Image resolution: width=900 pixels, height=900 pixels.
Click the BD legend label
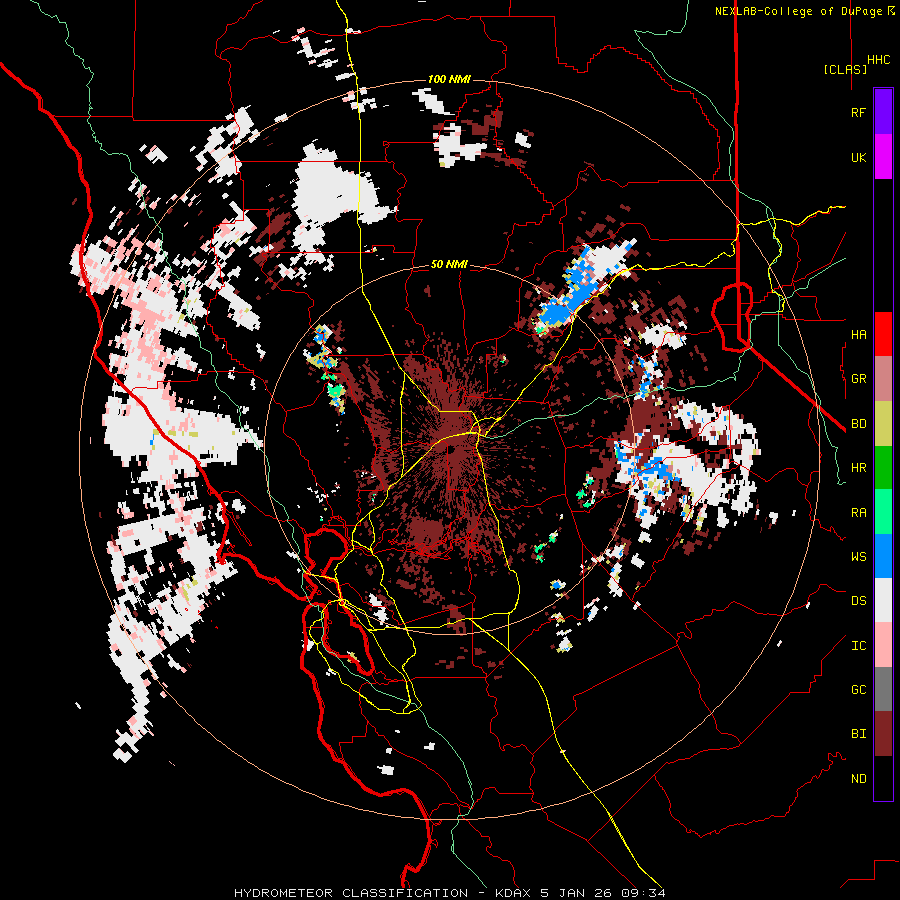[859, 424]
